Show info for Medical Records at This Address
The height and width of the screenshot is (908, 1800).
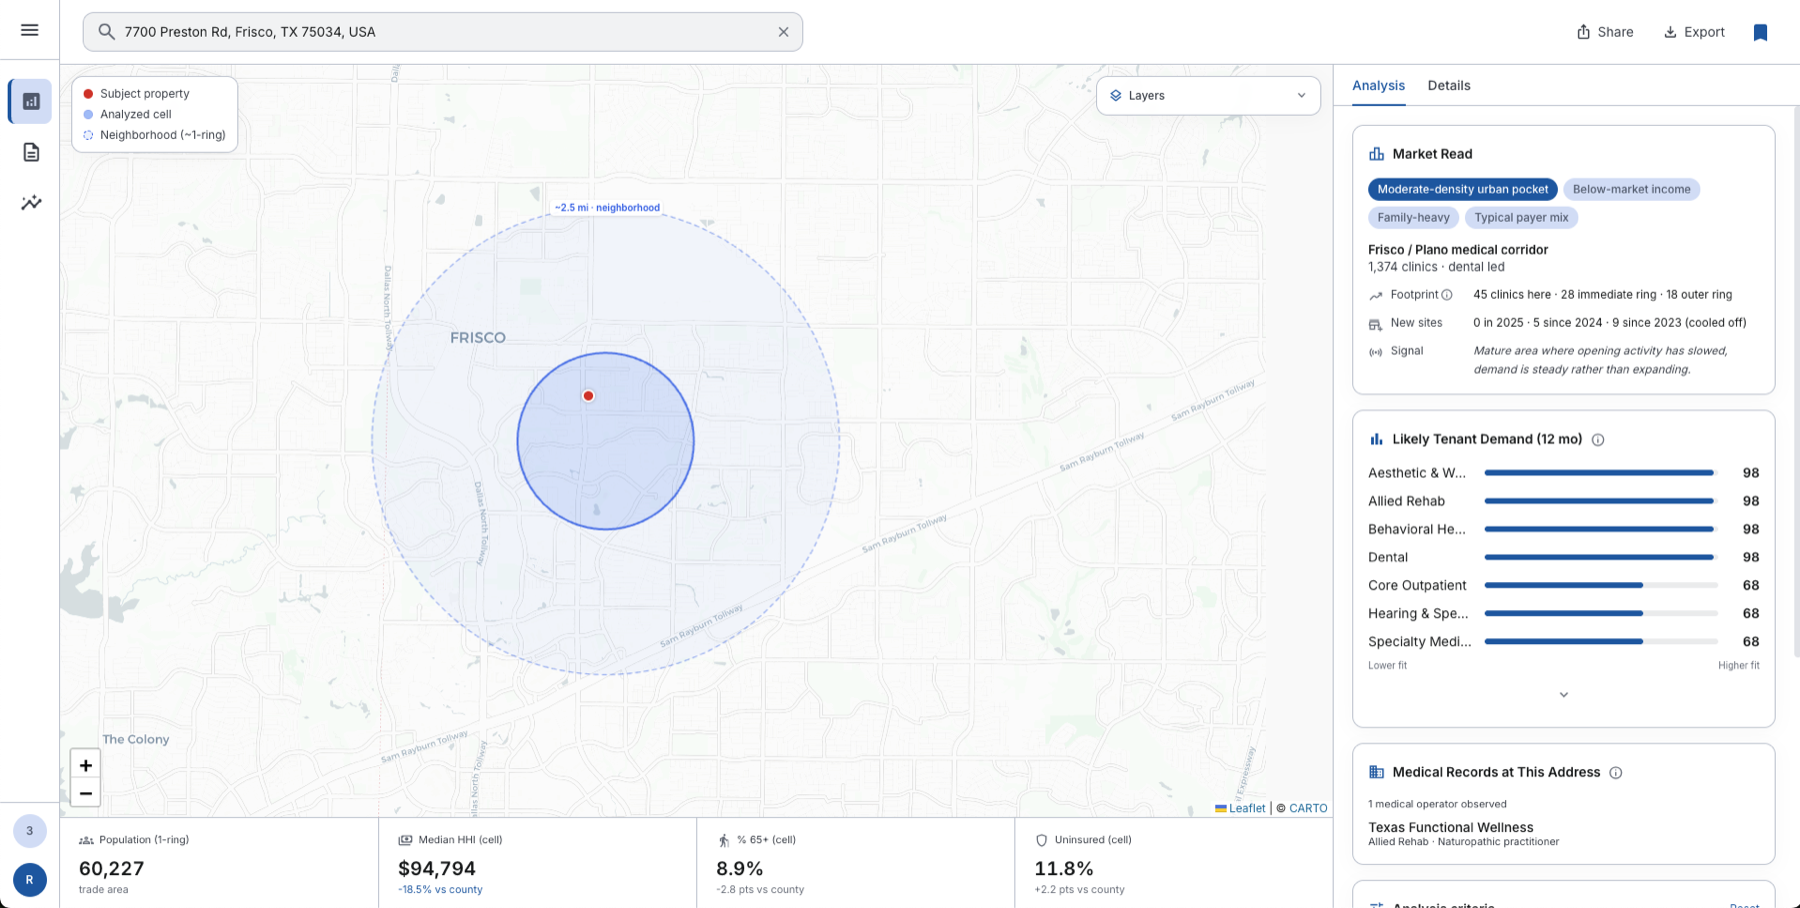click(x=1616, y=773)
